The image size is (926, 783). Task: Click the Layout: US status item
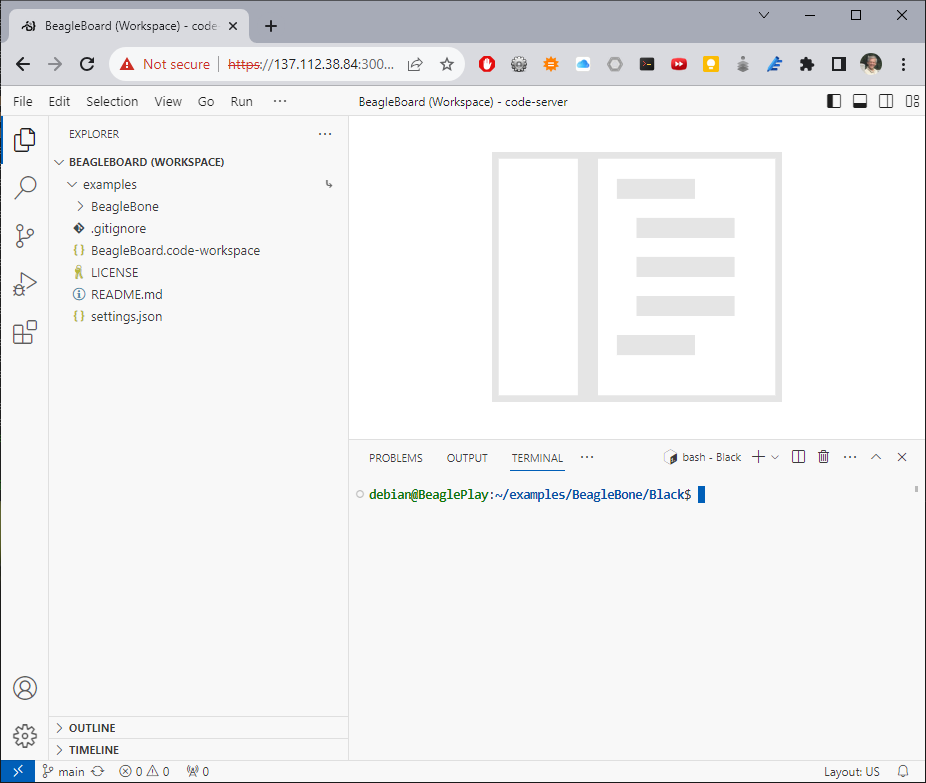pyautogui.click(x=851, y=772)
